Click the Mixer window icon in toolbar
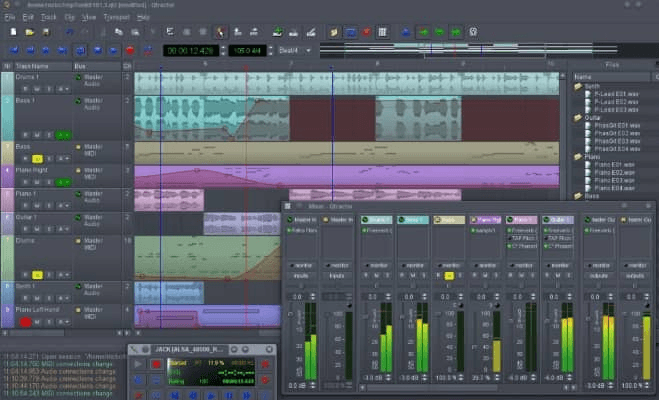 382,32
